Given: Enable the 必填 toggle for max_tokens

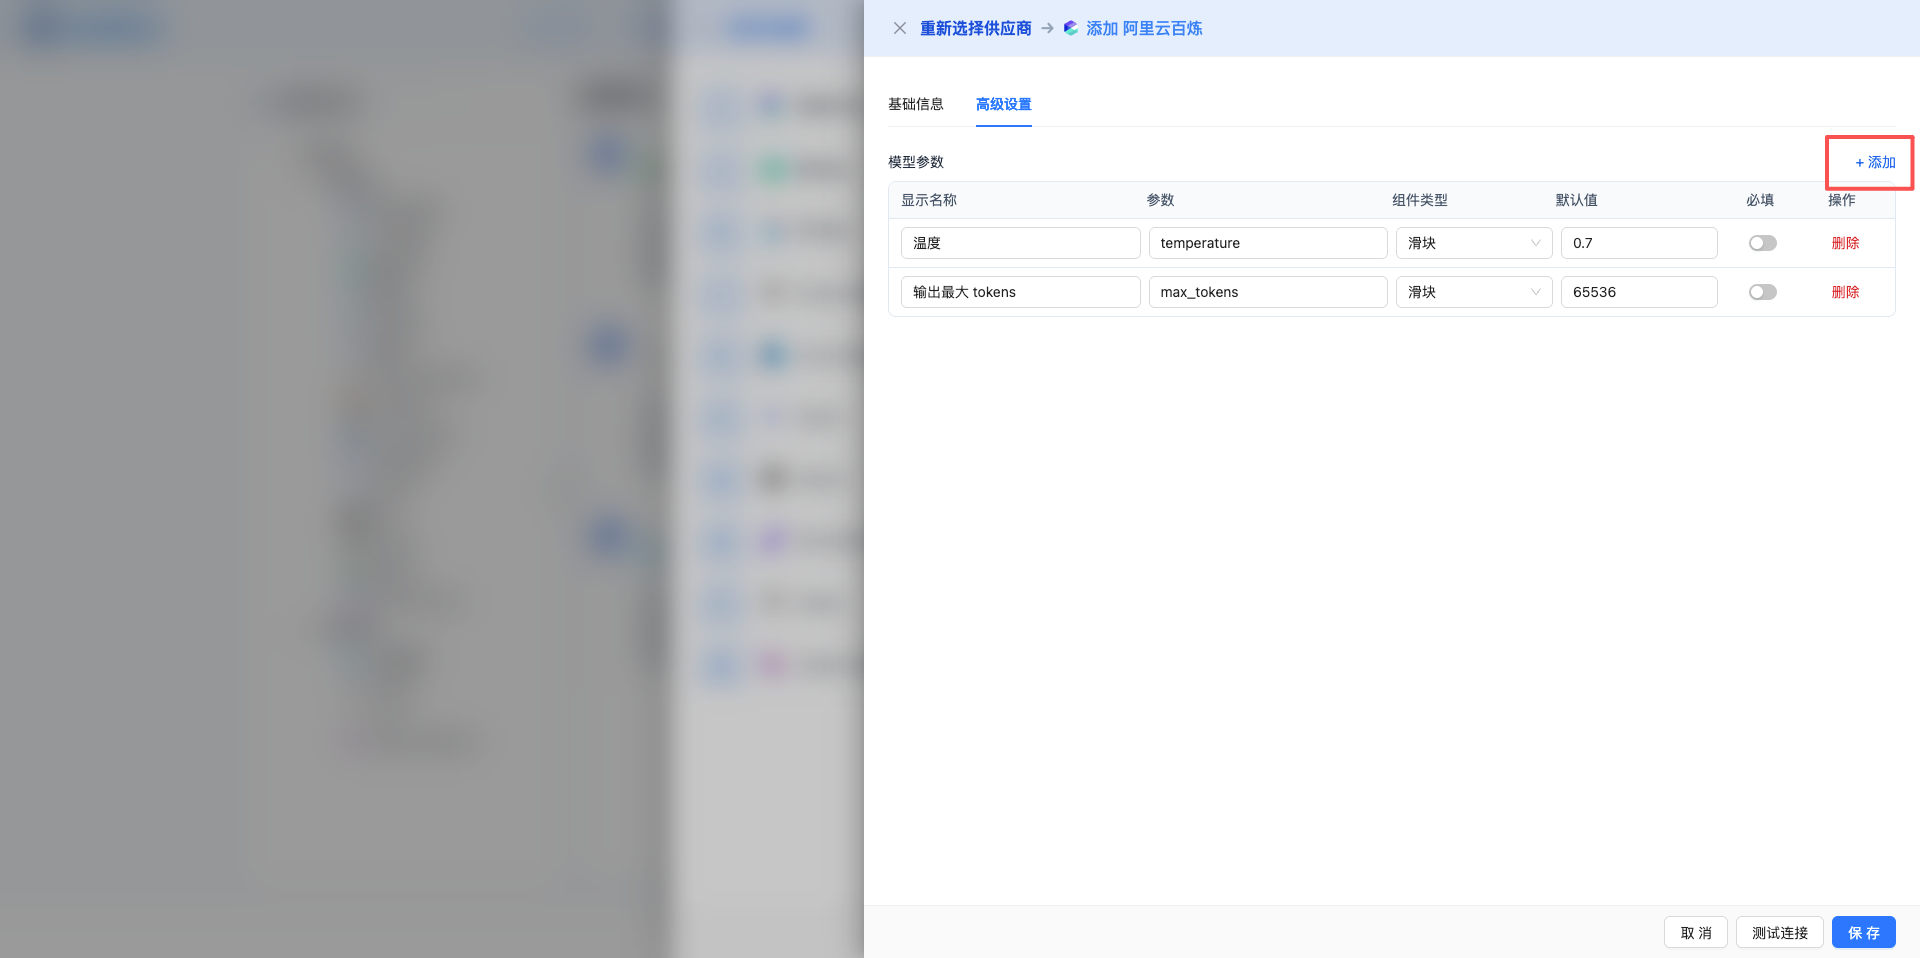Looking at the screenshot, I should pyautogui.click(x=1762, y=292).
